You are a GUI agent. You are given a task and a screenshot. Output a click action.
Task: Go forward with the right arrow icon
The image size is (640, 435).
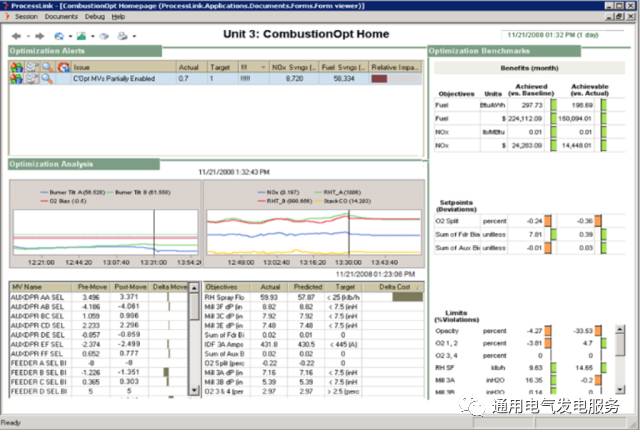[40, 36]
